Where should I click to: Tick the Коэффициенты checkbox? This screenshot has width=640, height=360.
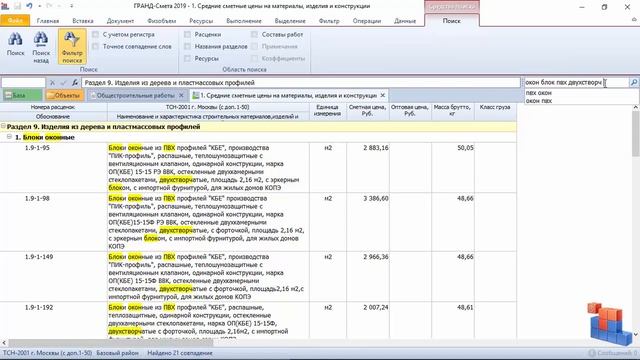click(x=254, y=59)
